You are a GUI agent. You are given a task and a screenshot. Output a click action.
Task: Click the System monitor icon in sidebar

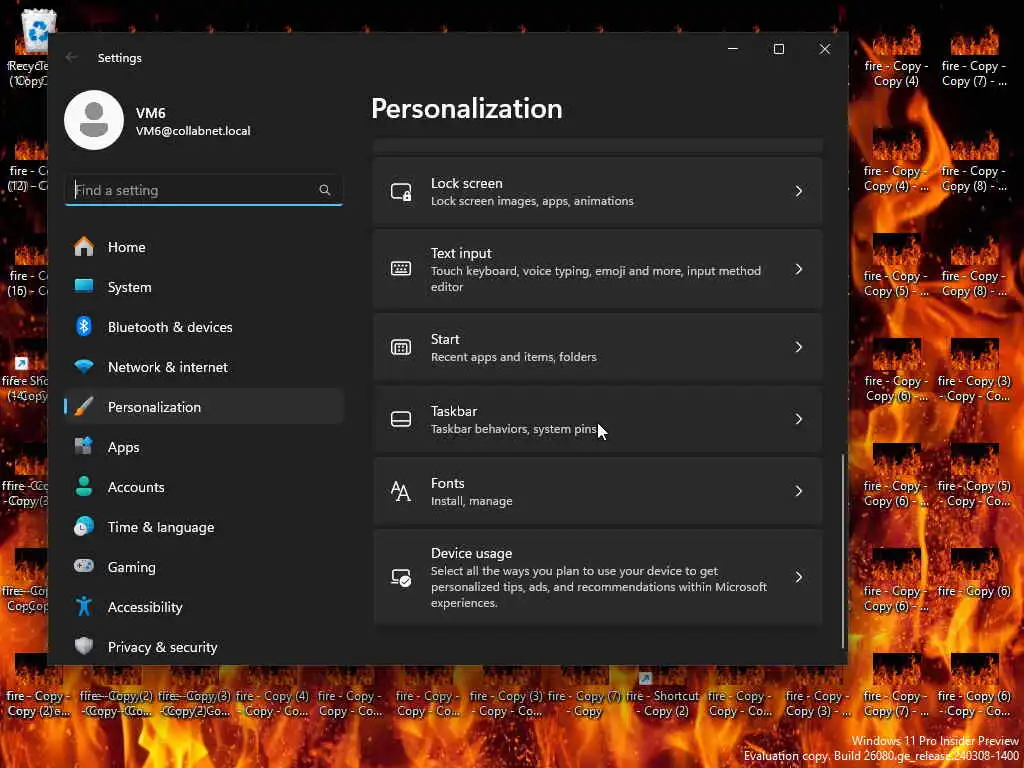click(x=84, y=286)
